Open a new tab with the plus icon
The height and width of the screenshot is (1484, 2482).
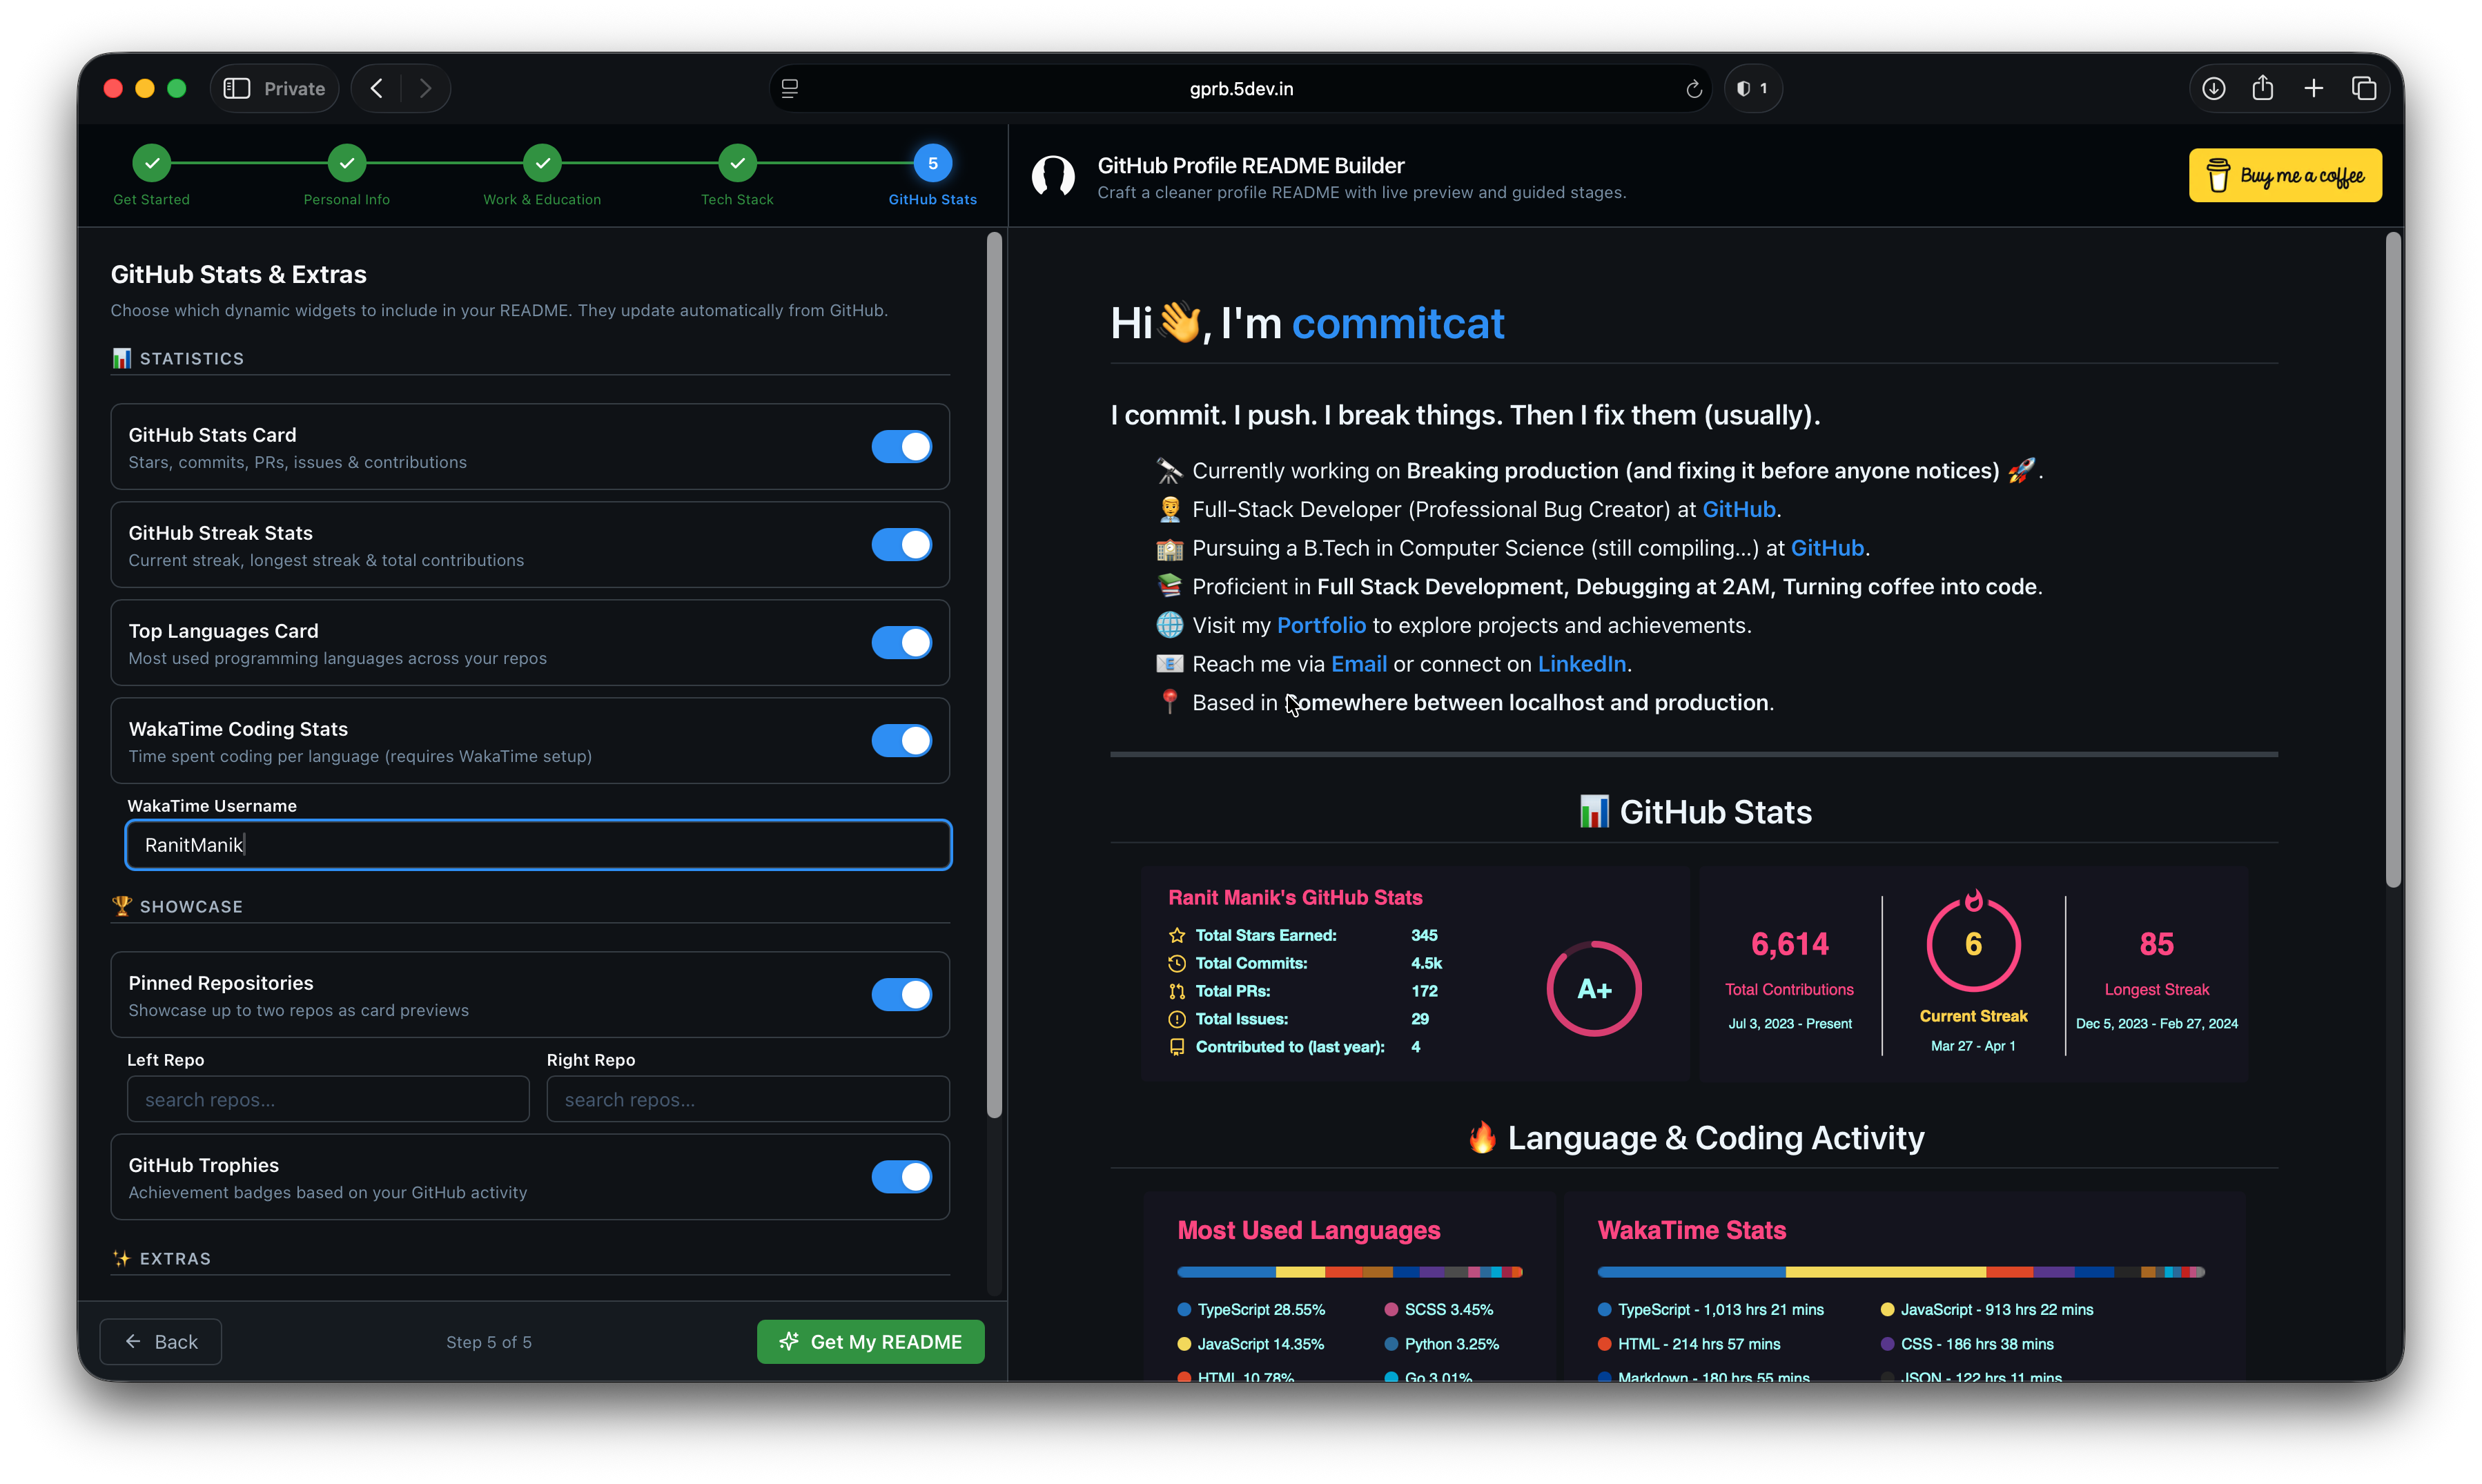pyautogui.click(x=2314, y=88)
